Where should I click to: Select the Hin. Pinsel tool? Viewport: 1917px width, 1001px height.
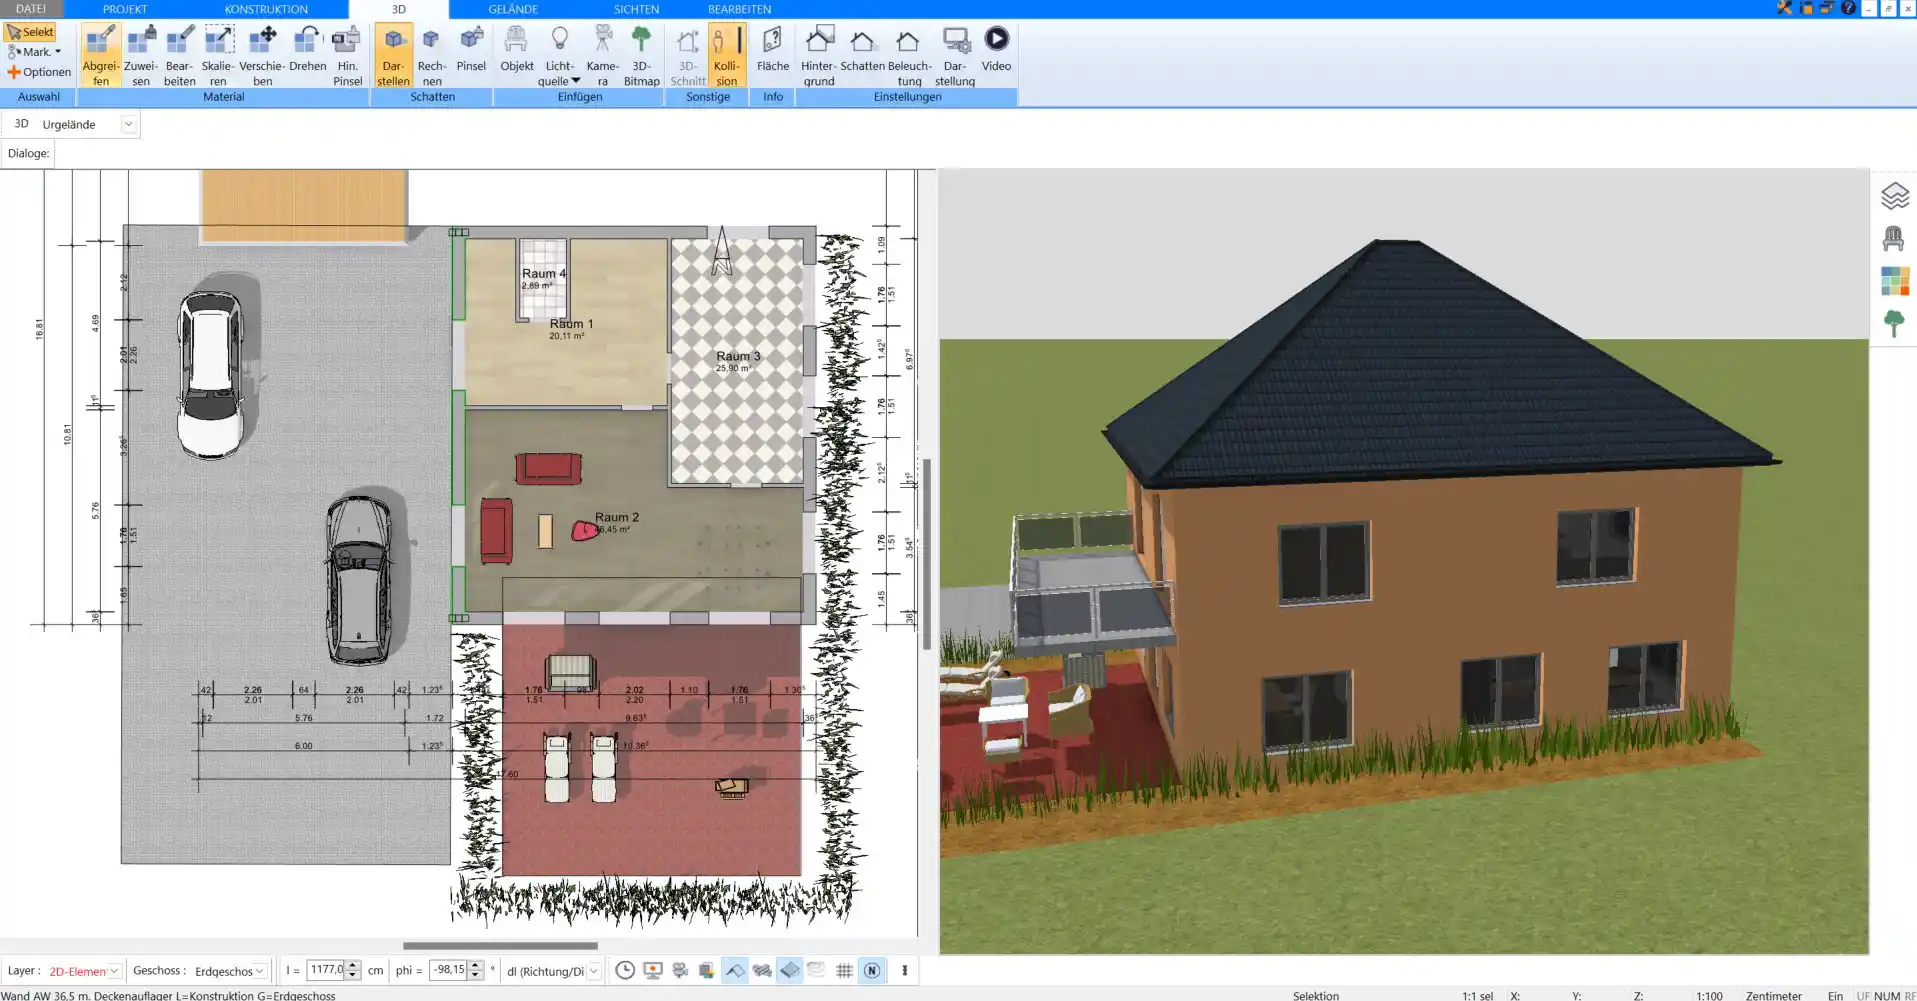pyautogui.click(x=347, y=56)
